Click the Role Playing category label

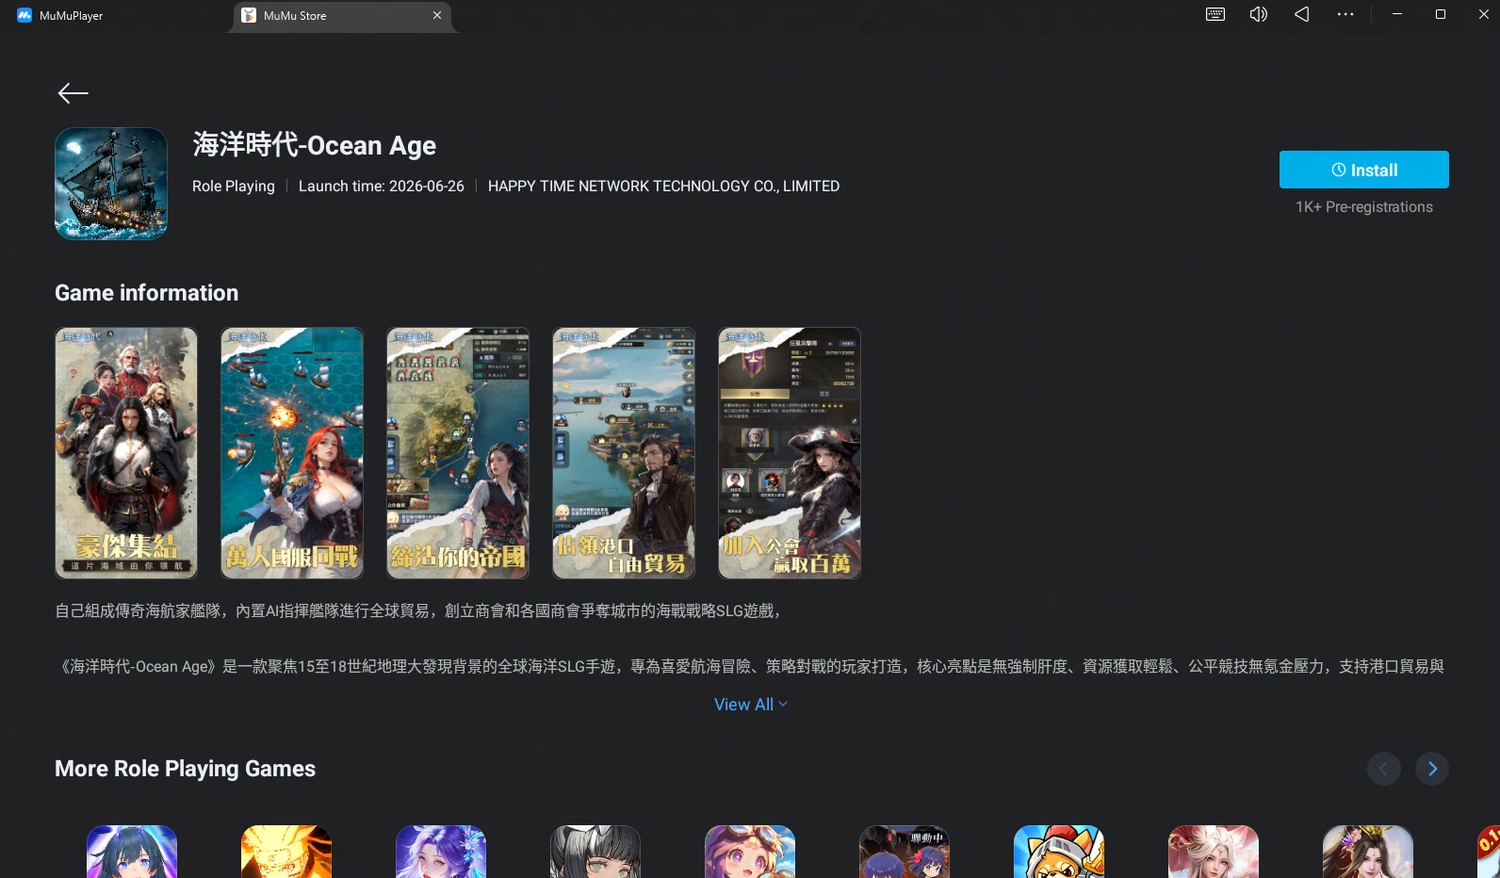click(x=233, y=186)
